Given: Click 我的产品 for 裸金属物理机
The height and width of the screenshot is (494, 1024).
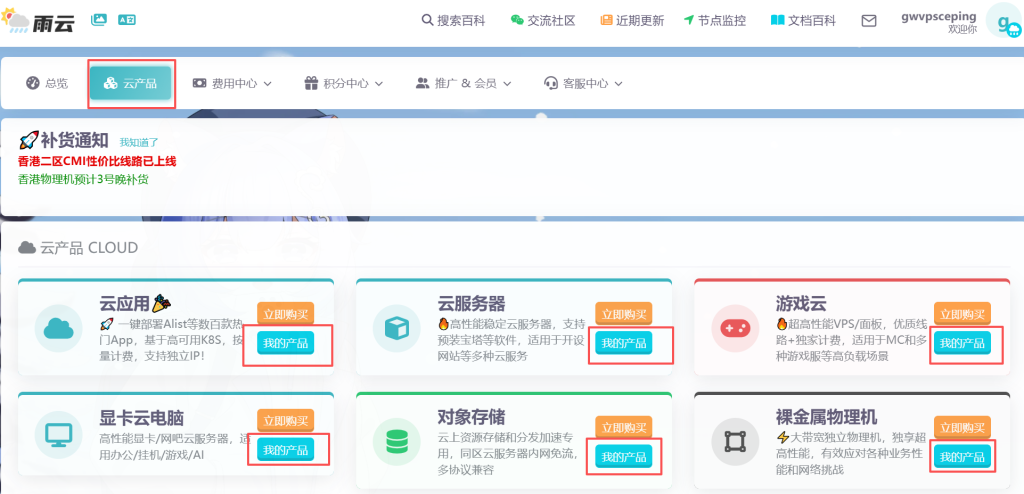Looking at the screenshot, I should [x=962, y=456].
